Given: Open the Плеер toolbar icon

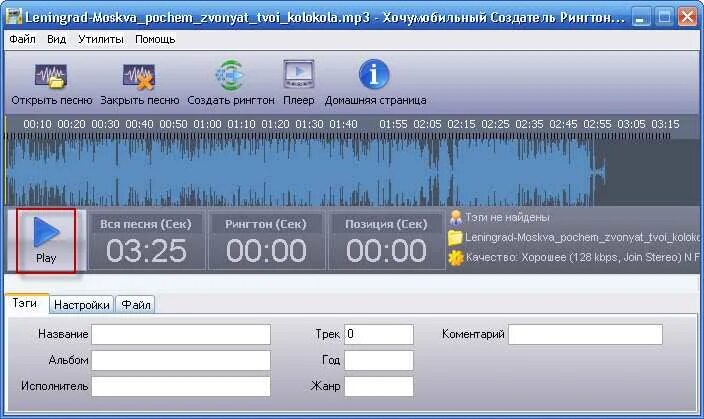Looking at the screenshot, I should pyautogui.click(x=299, y=75).
